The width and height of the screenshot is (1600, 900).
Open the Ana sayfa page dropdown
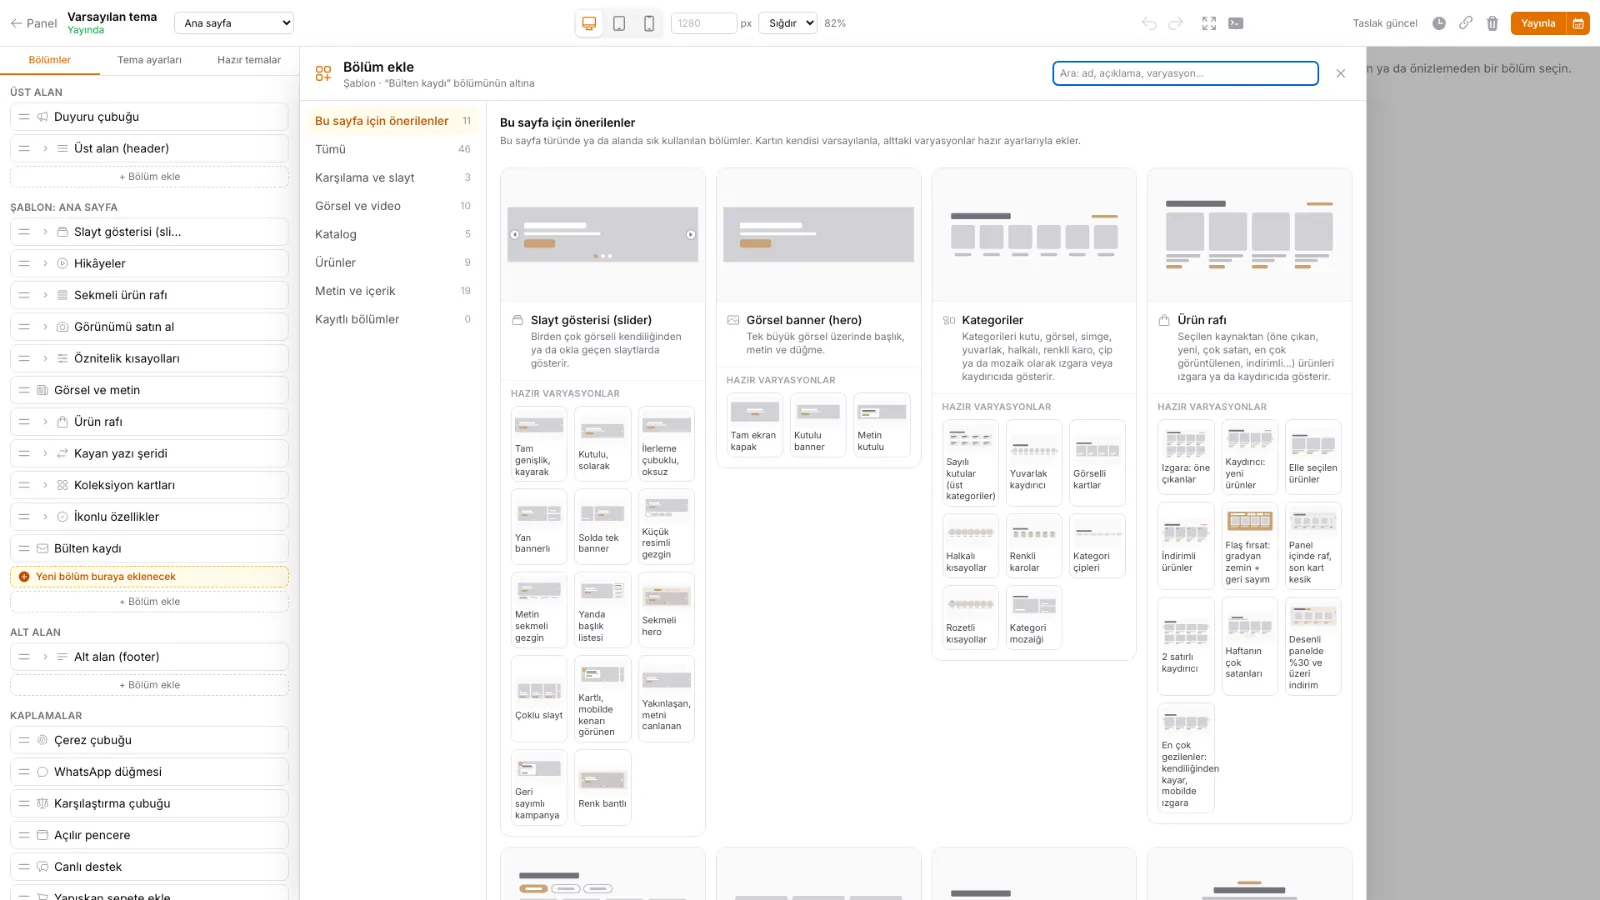coord(234,23)
